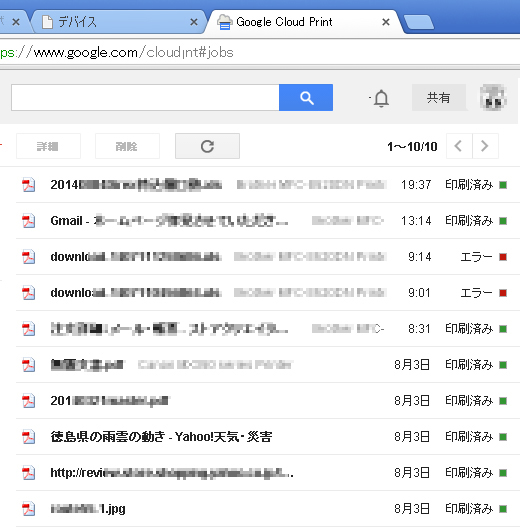Select the Gmail print job title
520x531 pixels.
(x=169, y=221)
